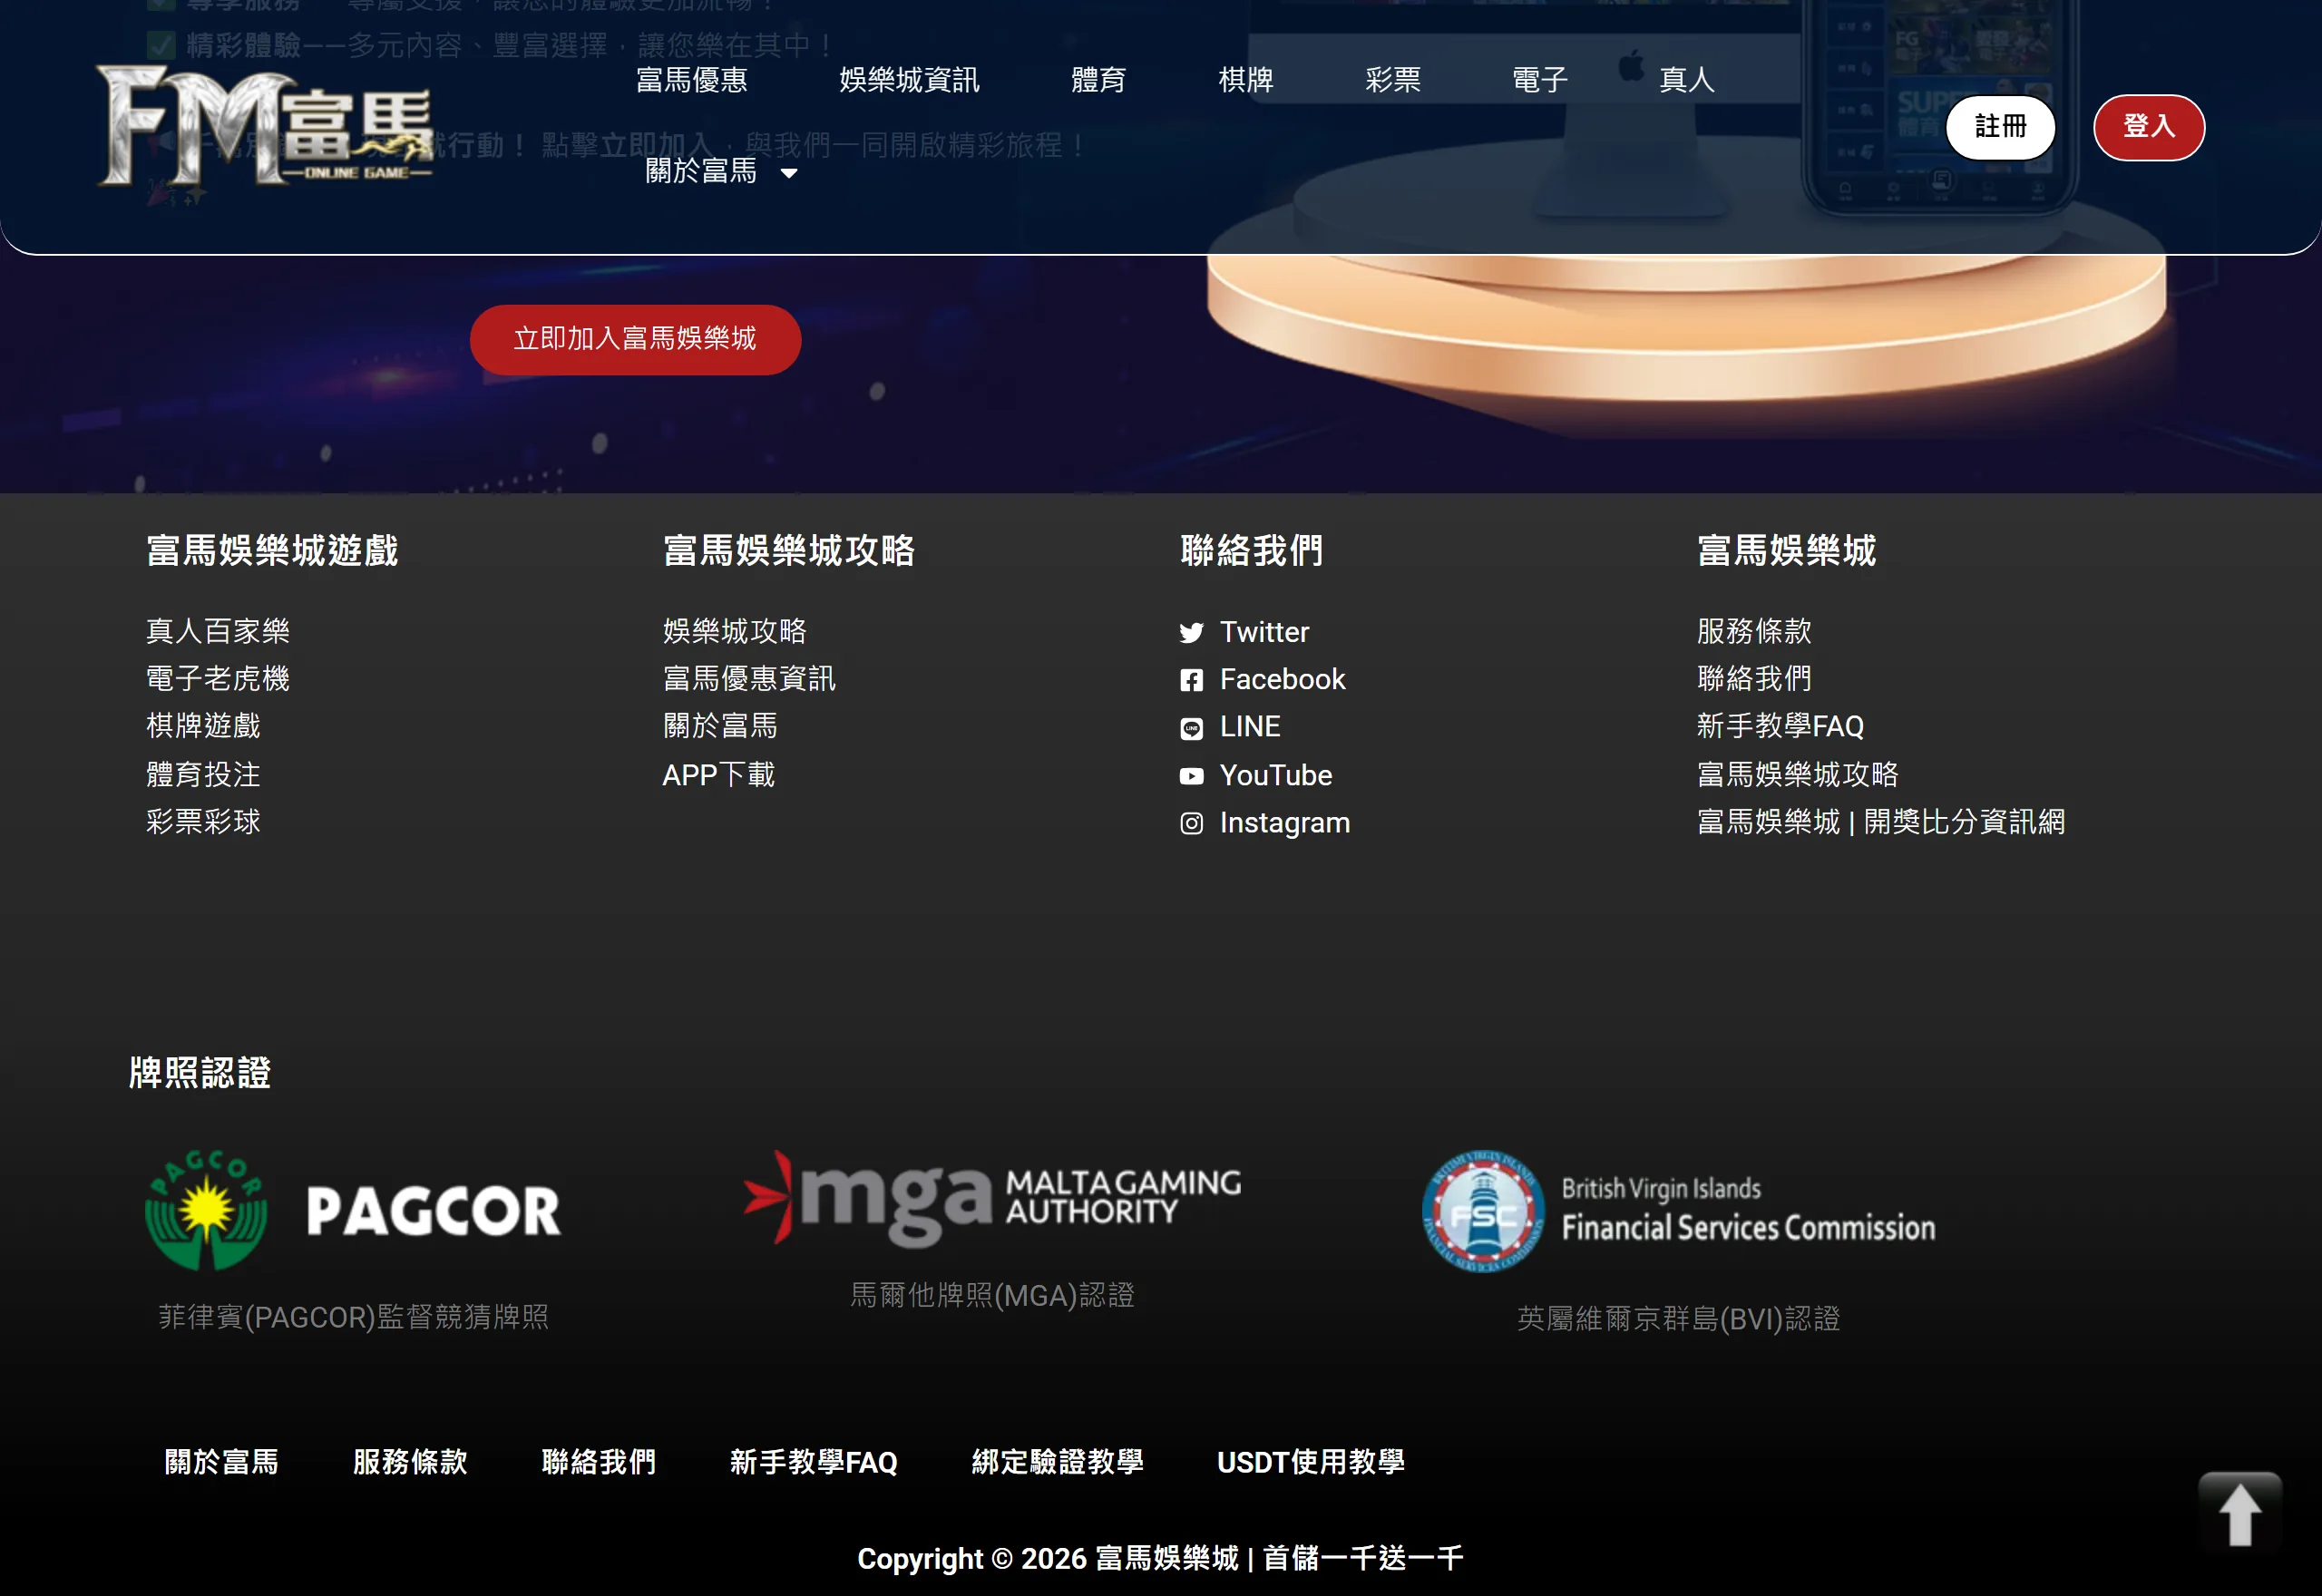Open the 關於富馬 header menu
The width and height of the screenshot is (2322, 1596).
(x=701, y=172)
